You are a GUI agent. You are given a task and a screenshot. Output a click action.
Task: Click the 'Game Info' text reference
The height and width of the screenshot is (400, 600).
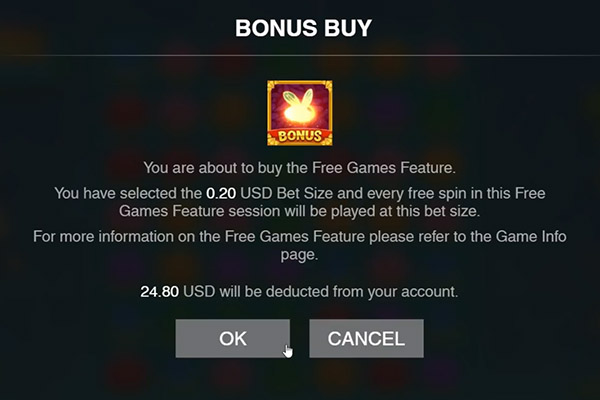(531, 237)
